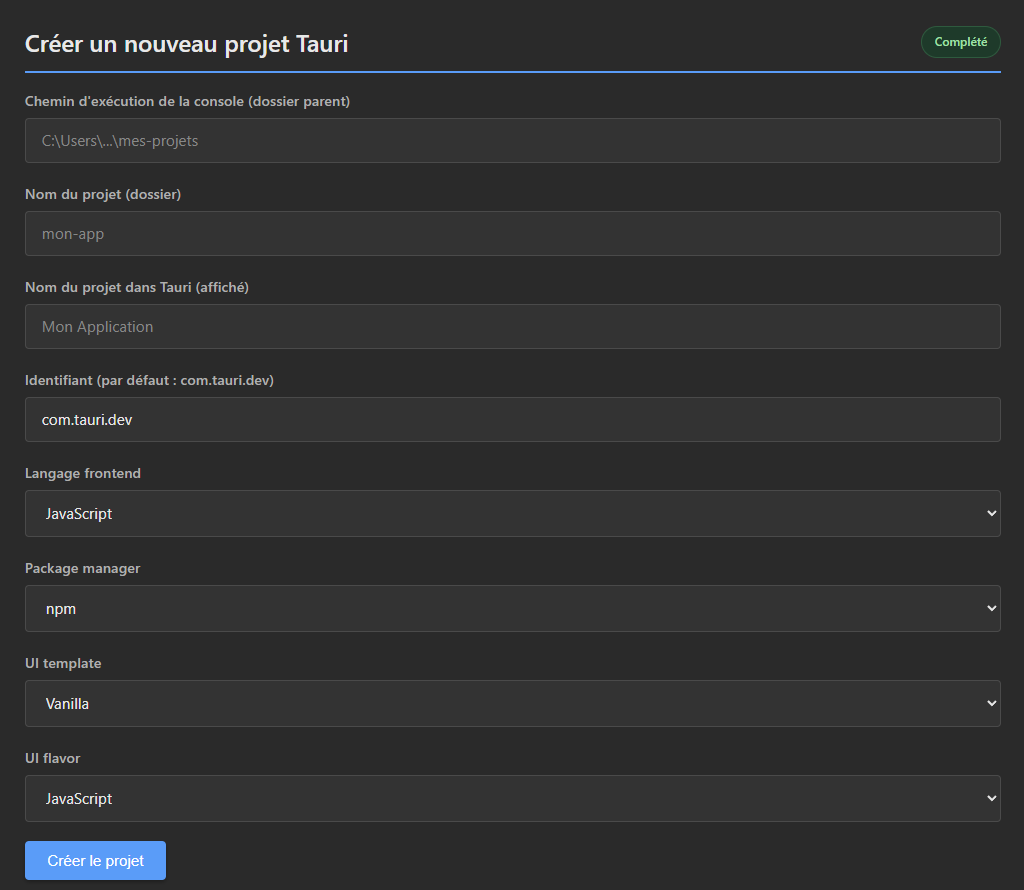Click the 'Chemin d'exécution de la console' label
Viewport: 1024px width, 890px height.
tap(187, 101)
